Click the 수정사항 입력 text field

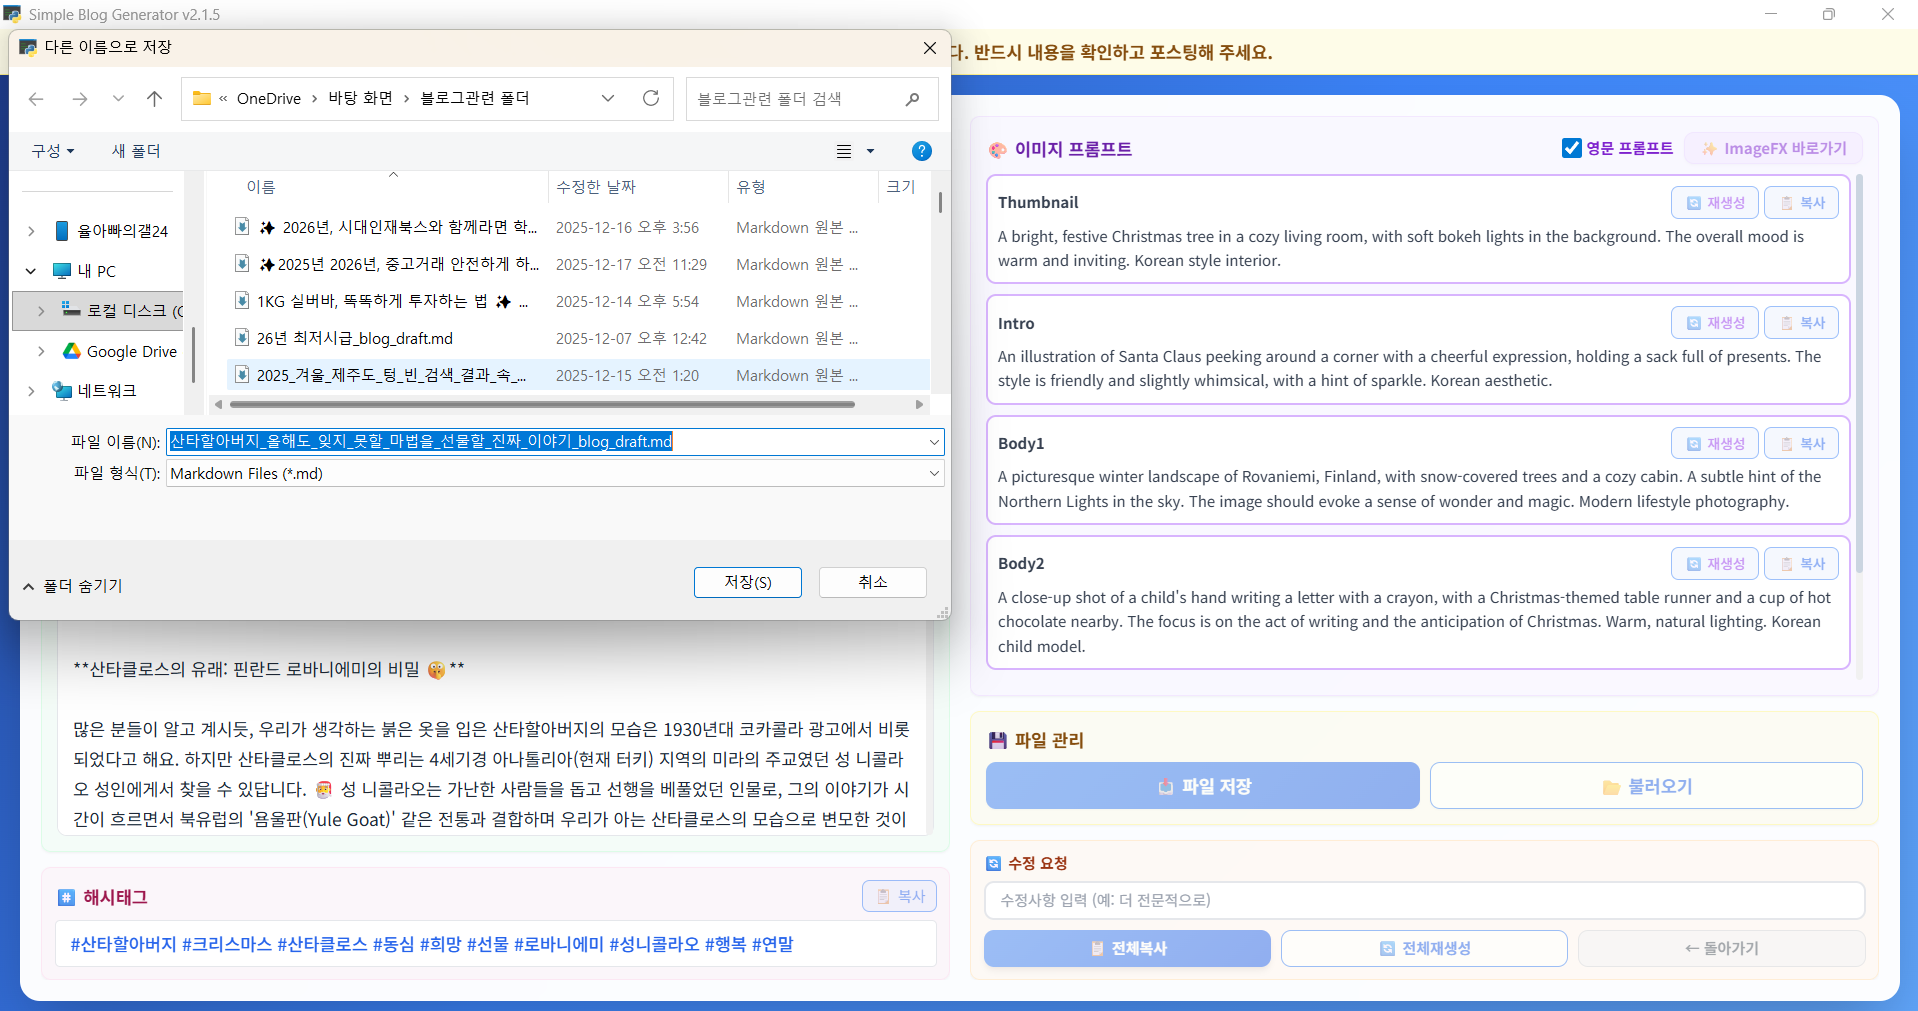(x=1424, y=900)
